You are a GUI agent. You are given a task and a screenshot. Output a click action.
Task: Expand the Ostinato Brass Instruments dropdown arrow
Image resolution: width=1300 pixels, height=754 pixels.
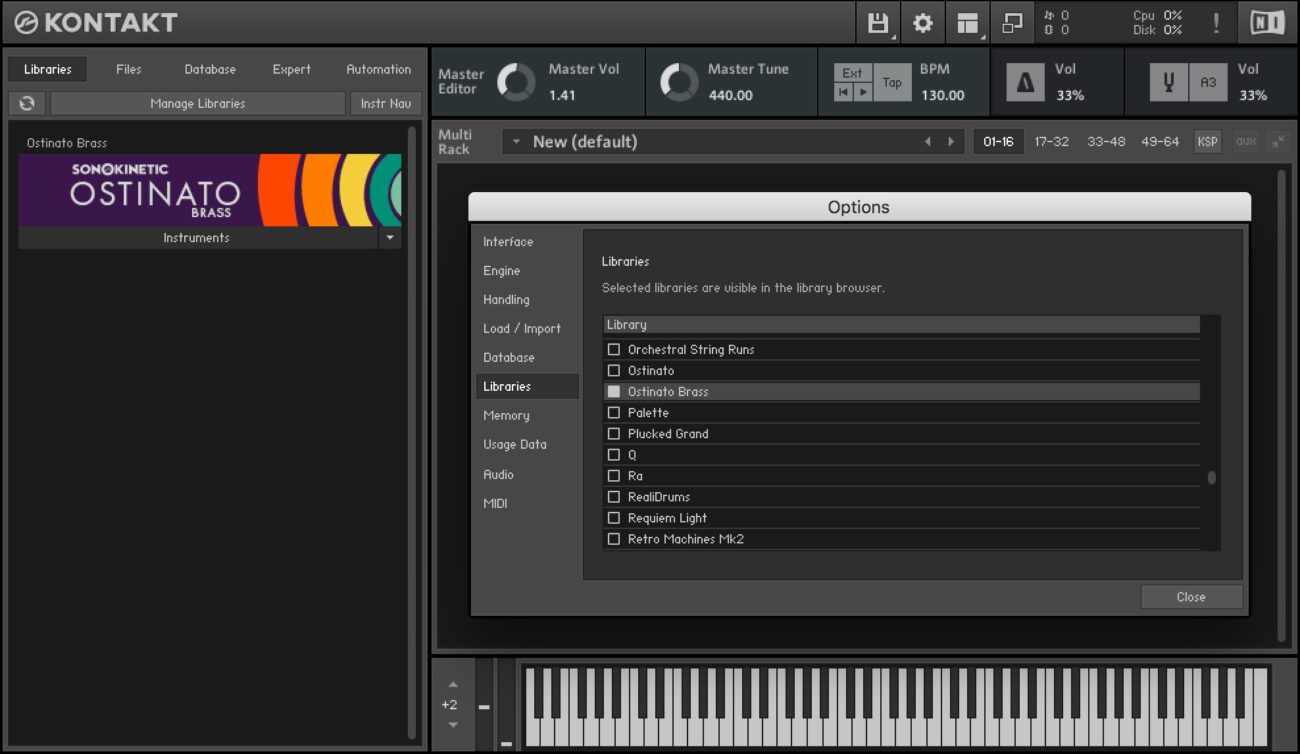point(390,238)
